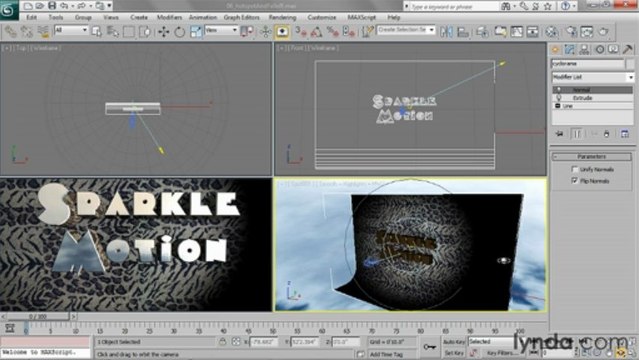
Task: Click the Select and Scale tool
Action: point(196,31)
